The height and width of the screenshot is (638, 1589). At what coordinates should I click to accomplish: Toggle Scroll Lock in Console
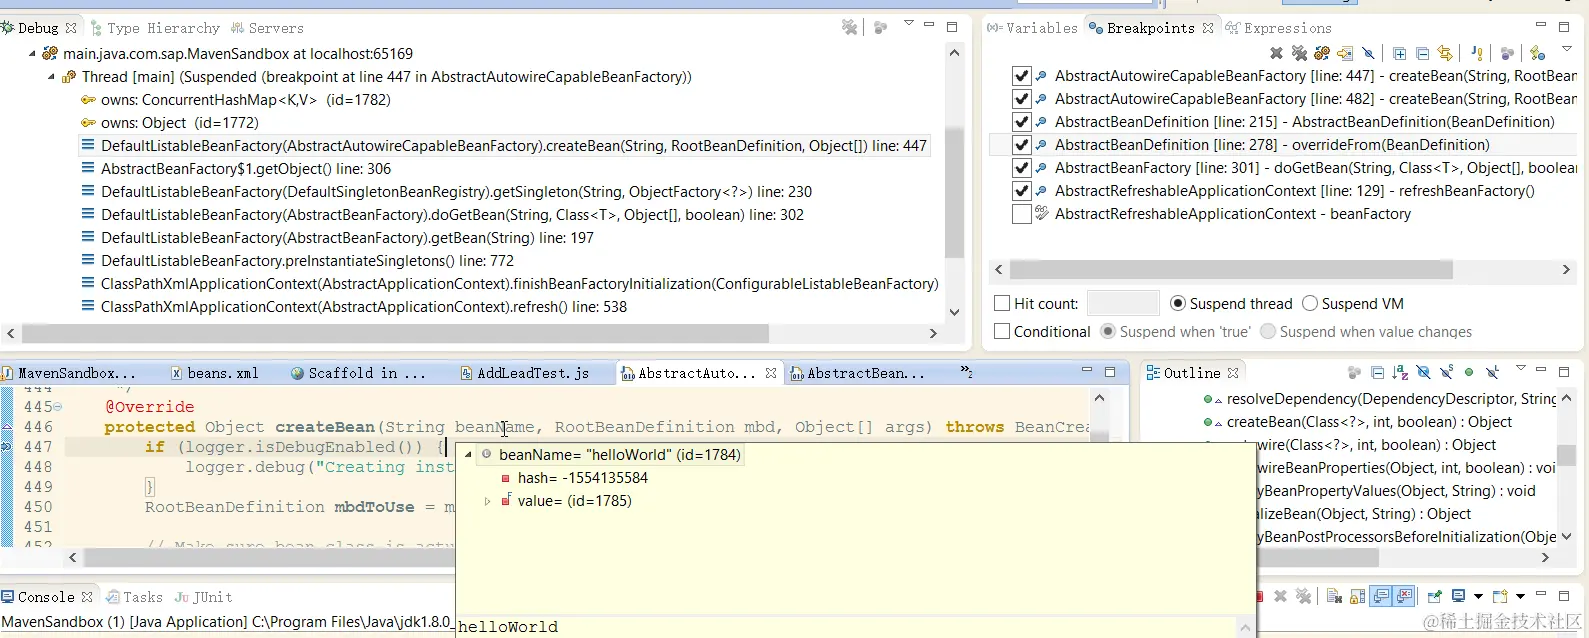(1357, 596)
